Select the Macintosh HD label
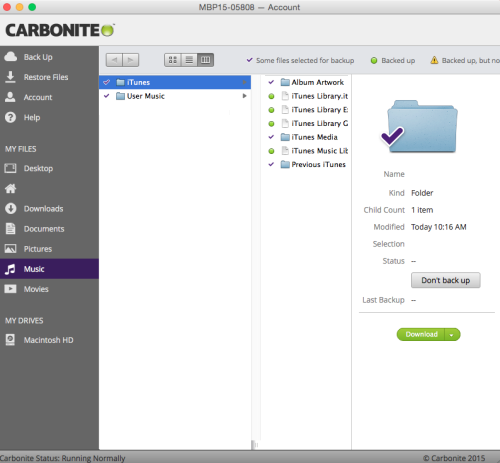 click(x=48, y=340)
